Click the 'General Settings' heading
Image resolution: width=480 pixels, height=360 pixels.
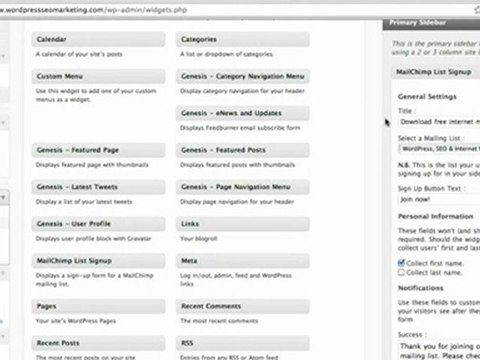(427, 97)
